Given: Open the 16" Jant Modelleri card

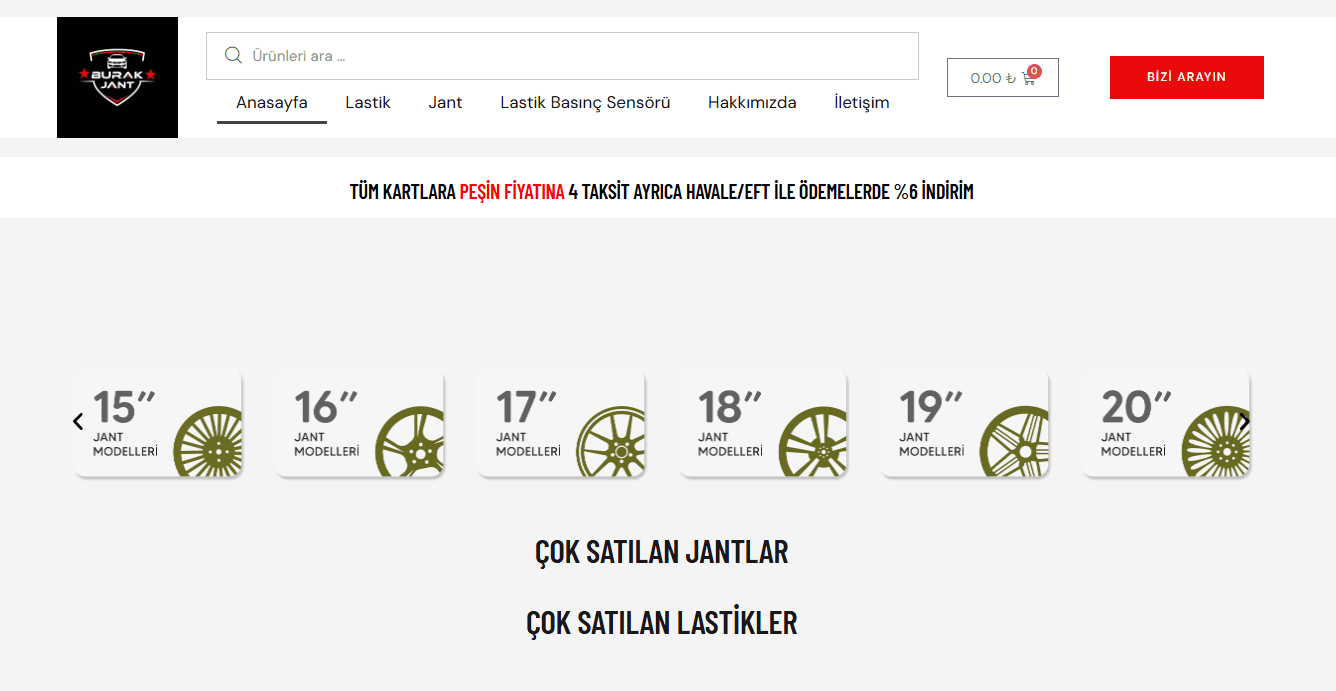Looking at the screenshot, I should click(x=359, y=423).
